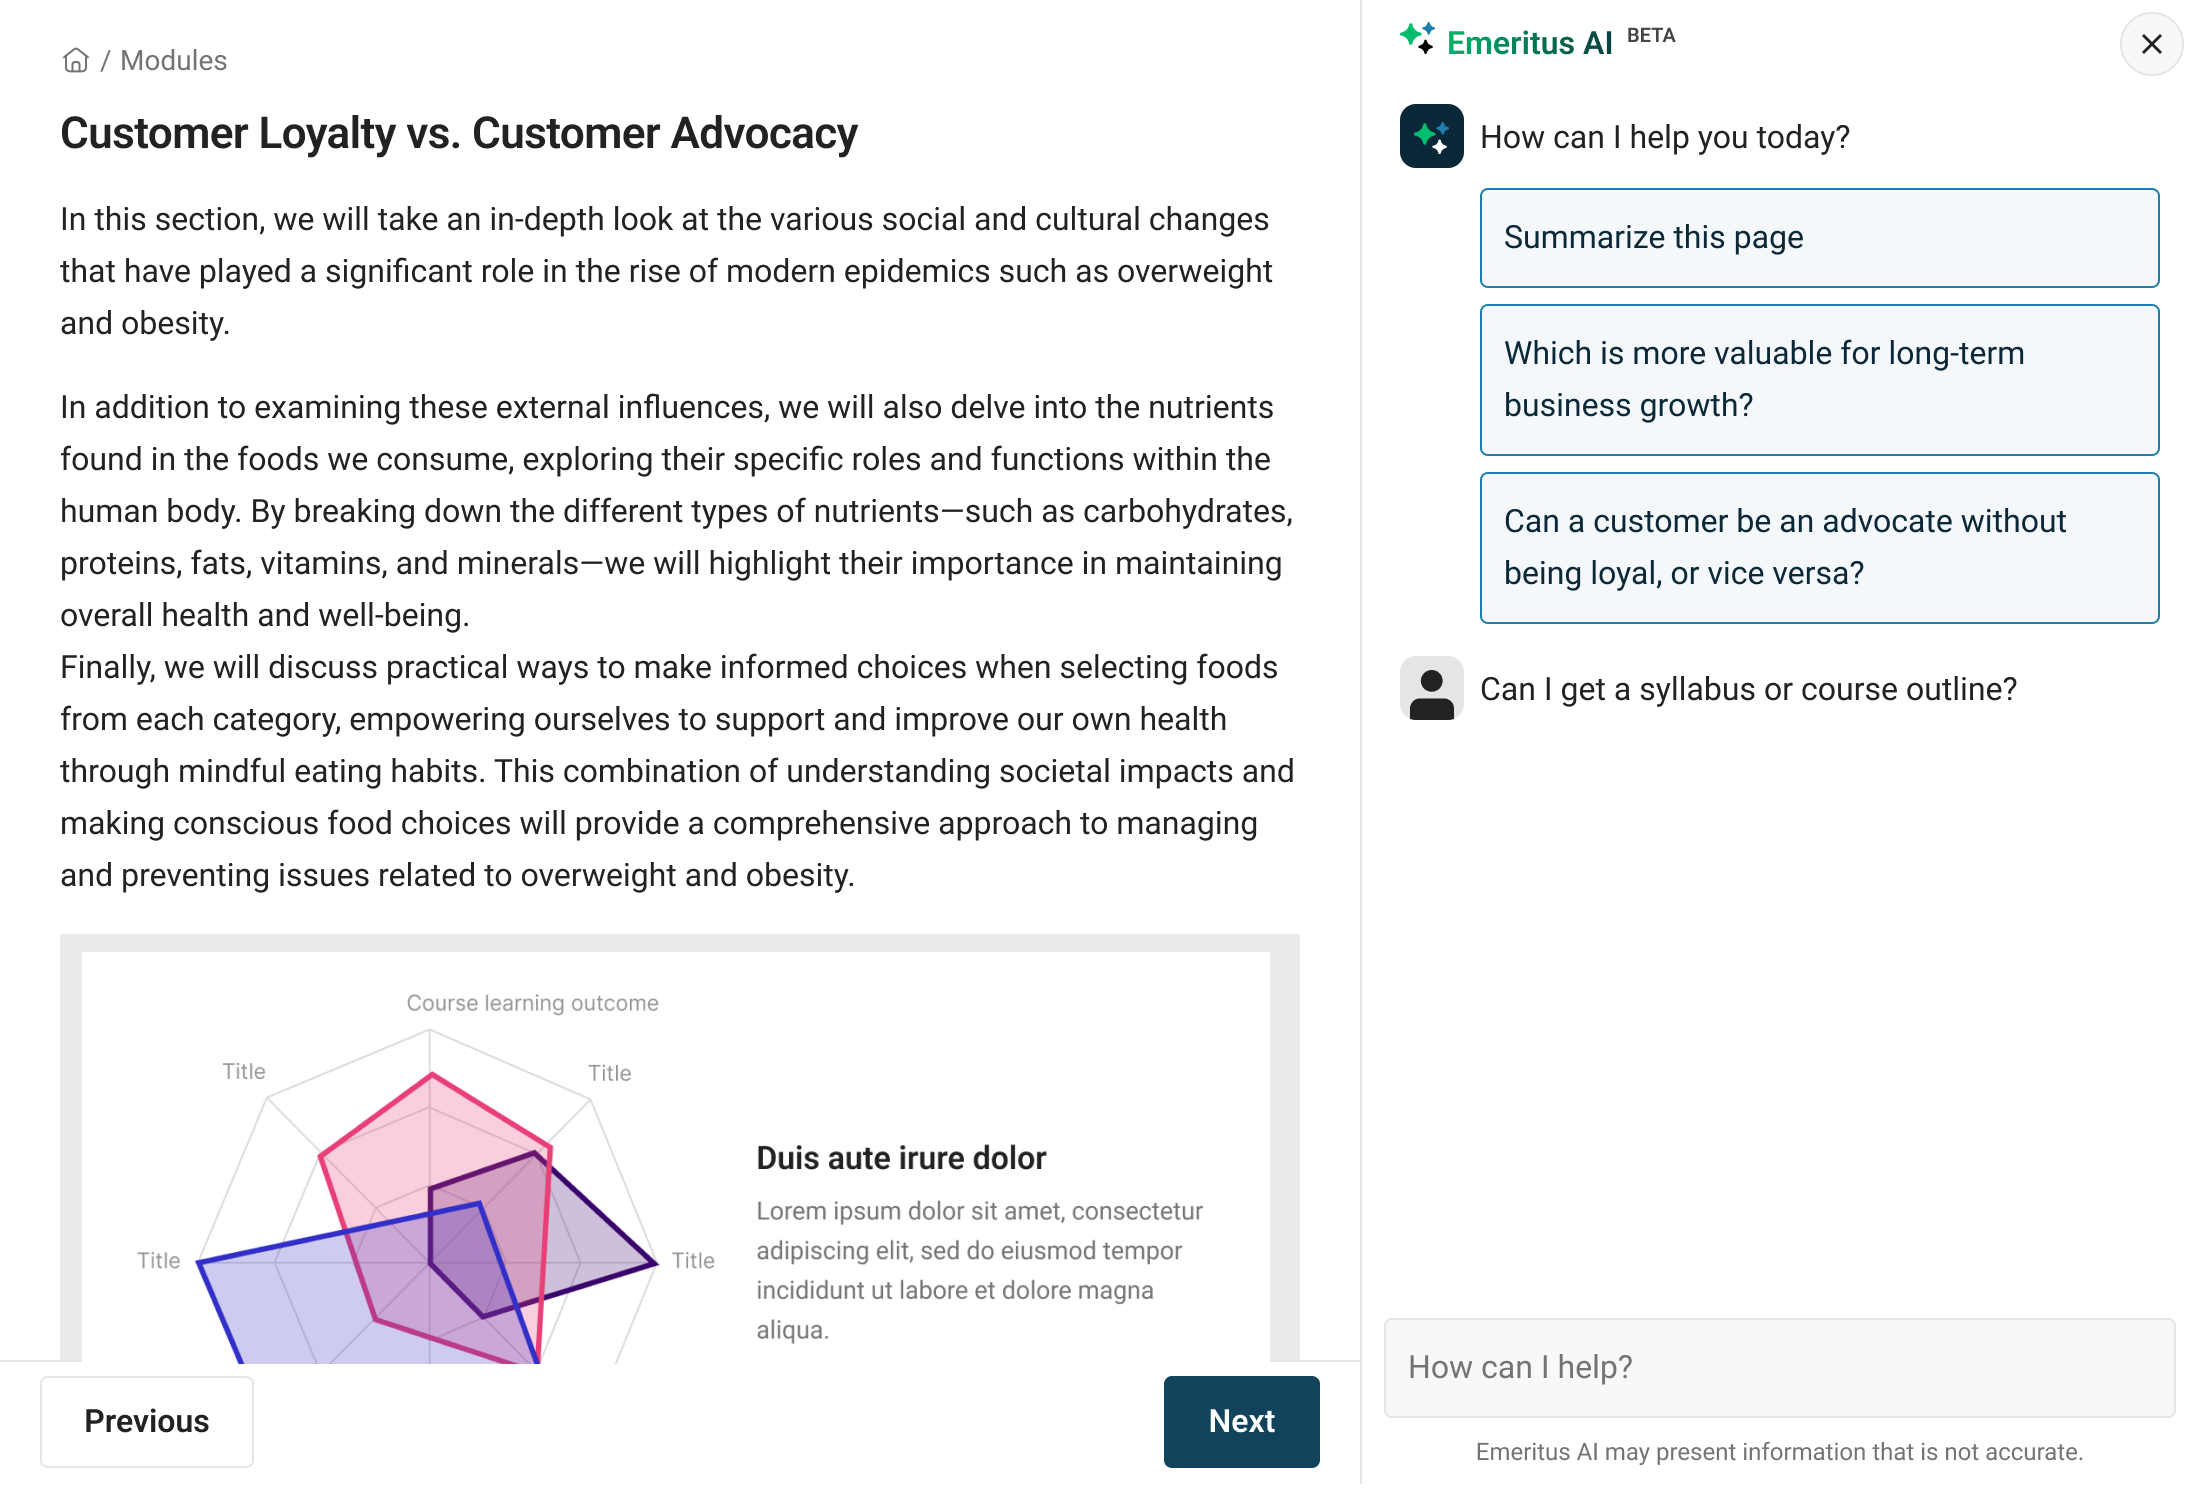2202x1488 pixels.
Task: Click the user profile avatar icon
Action: click(1430, 689)
